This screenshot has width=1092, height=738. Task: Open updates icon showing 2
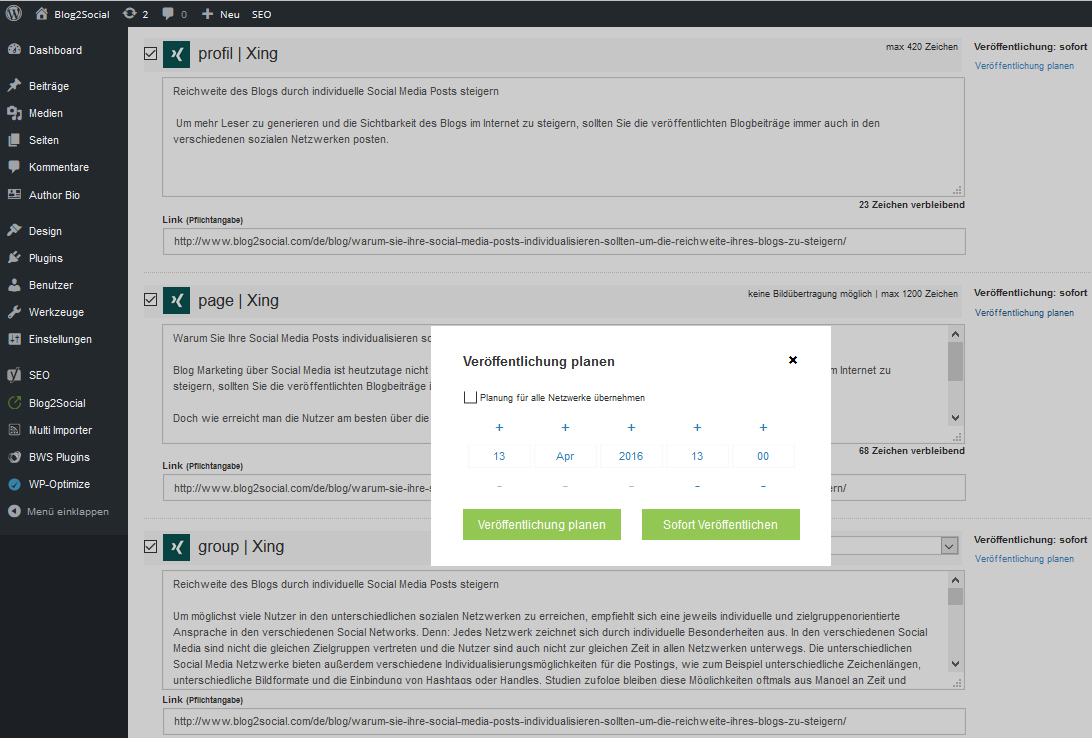coord(130,13)
